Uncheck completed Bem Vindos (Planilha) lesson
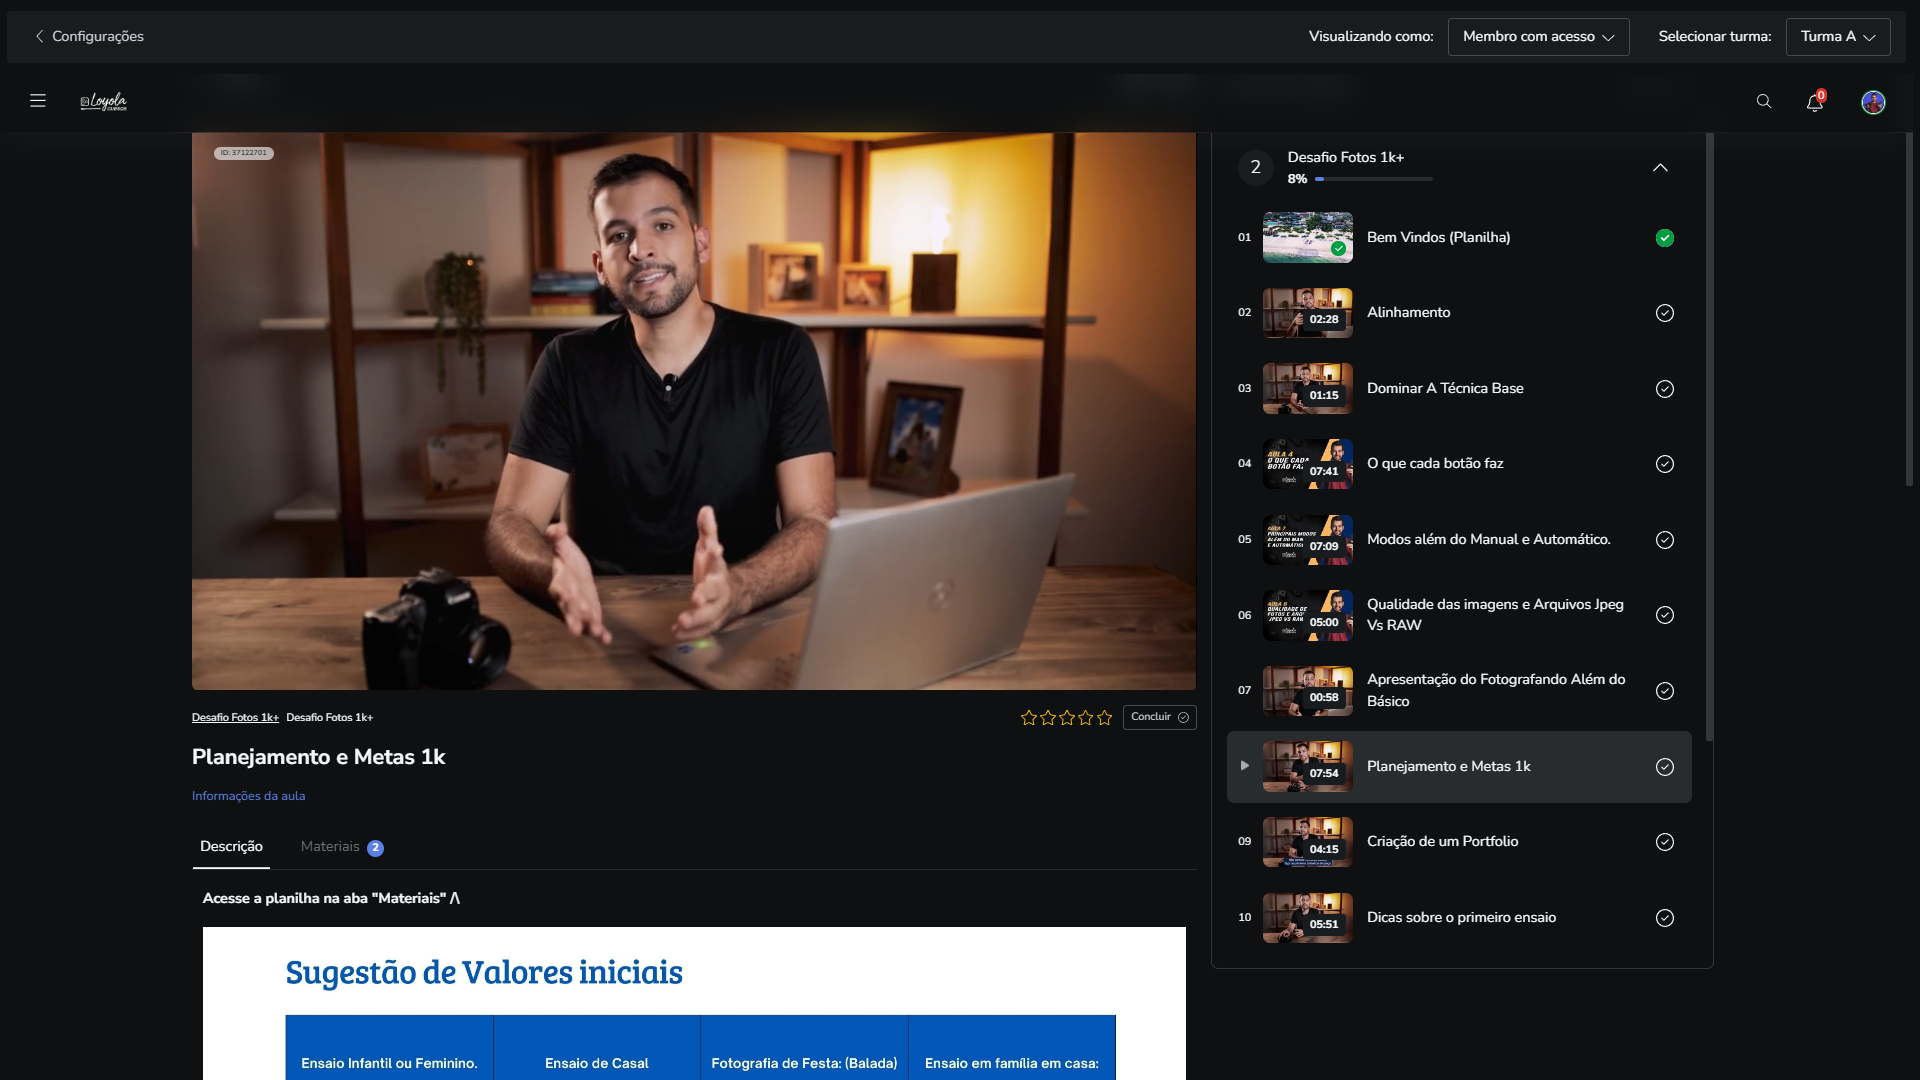1920x1080 pixels. click(x=1665, y=238)
